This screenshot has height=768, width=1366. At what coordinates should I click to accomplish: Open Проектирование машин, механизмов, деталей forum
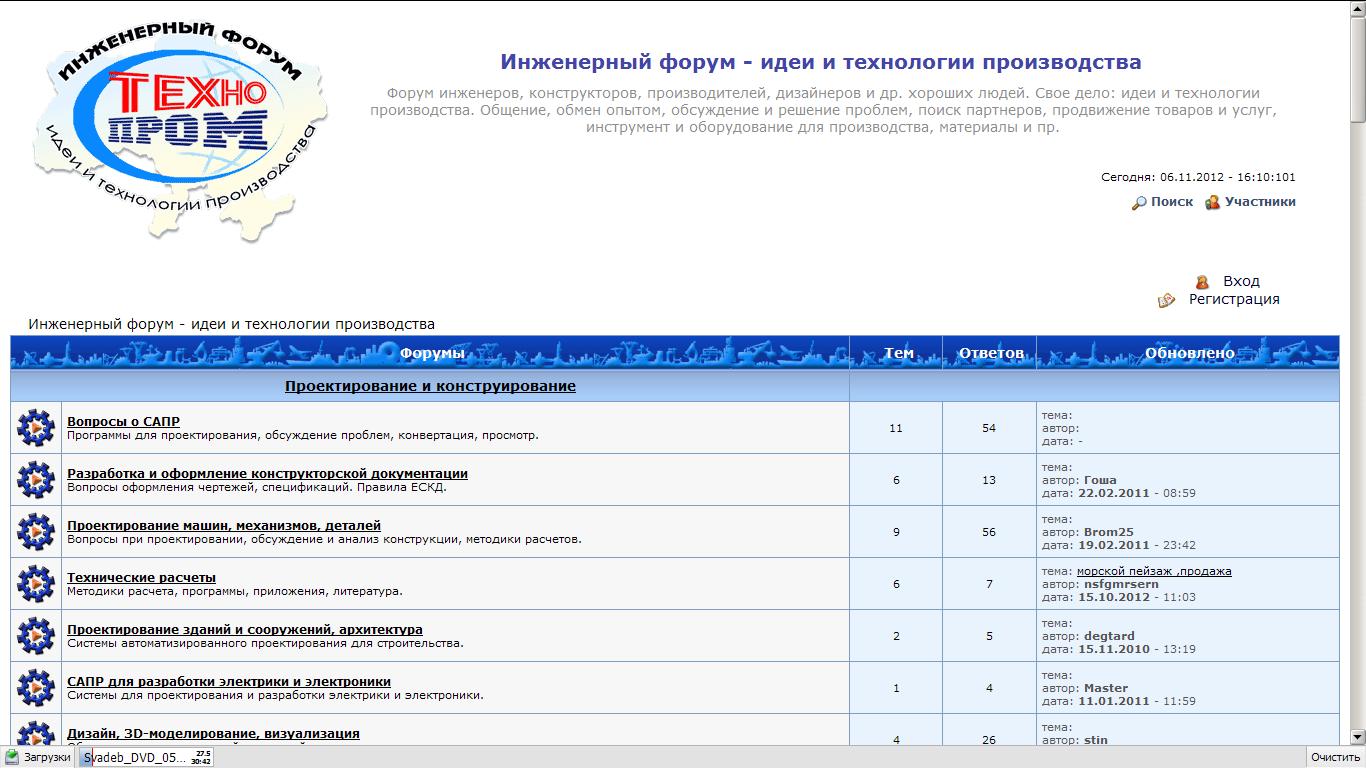click(224, 526)
